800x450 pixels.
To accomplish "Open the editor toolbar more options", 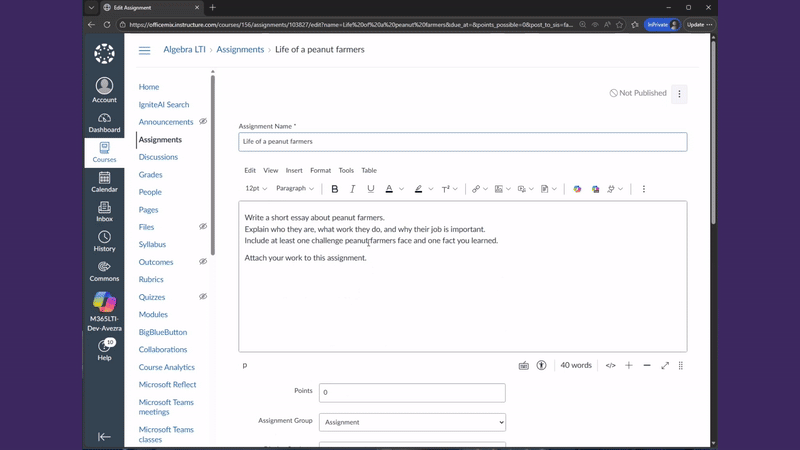I will pos(644,189).
